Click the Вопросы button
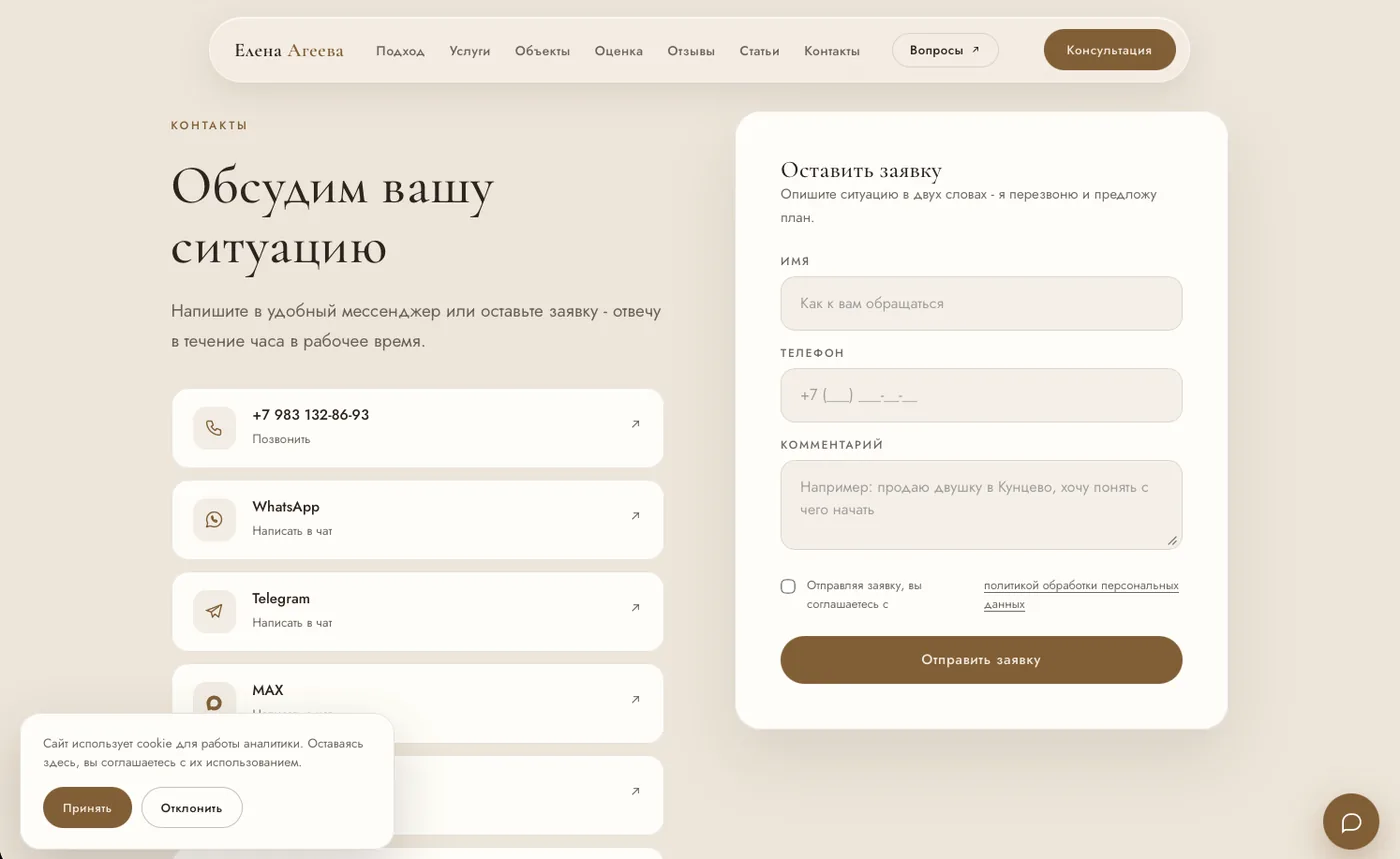Viewport: 1400px width, 859px height. (945, 50)
